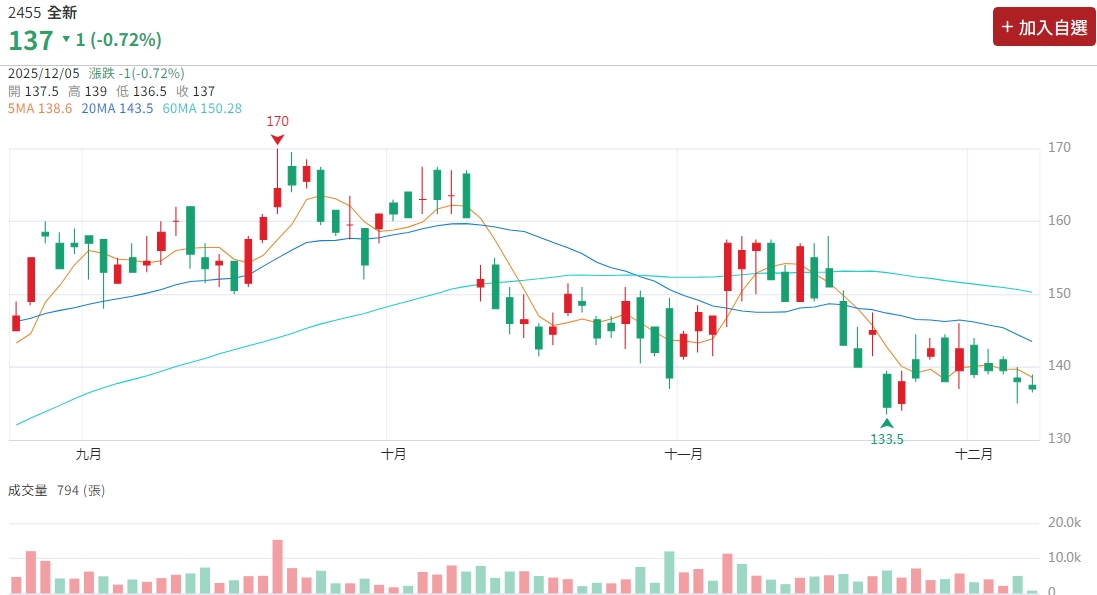Select the 5MA 138.6 legend label
The width and height of the screenshot is (1097, 595).
point(40,108)
